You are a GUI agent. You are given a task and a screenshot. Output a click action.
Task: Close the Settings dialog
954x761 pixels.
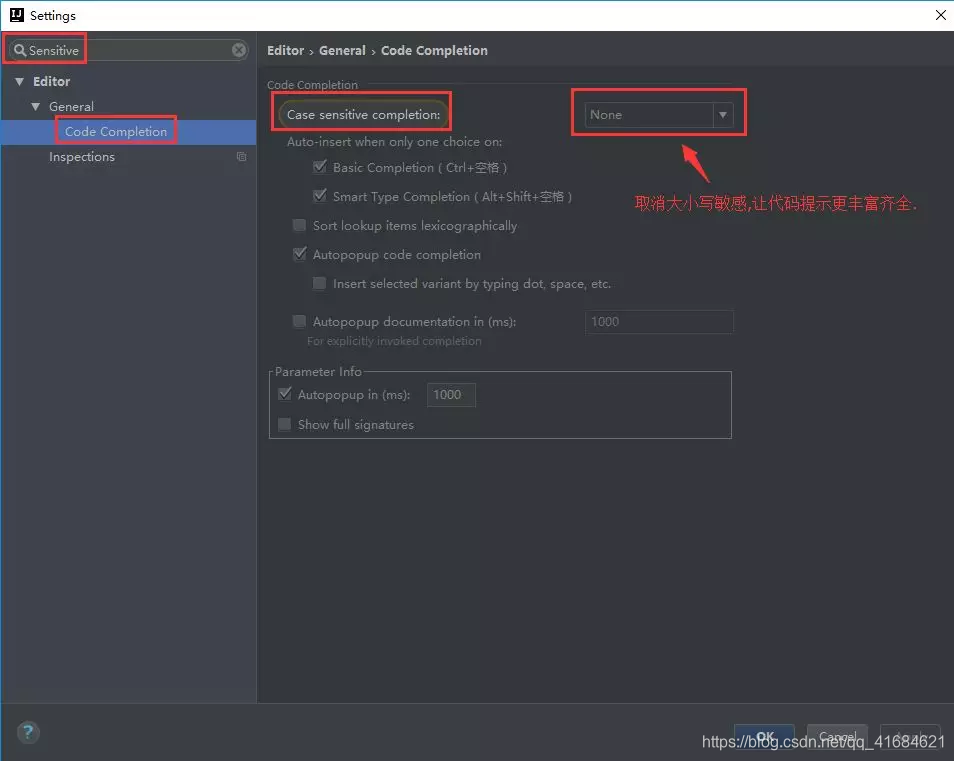(x=940, y=15)
